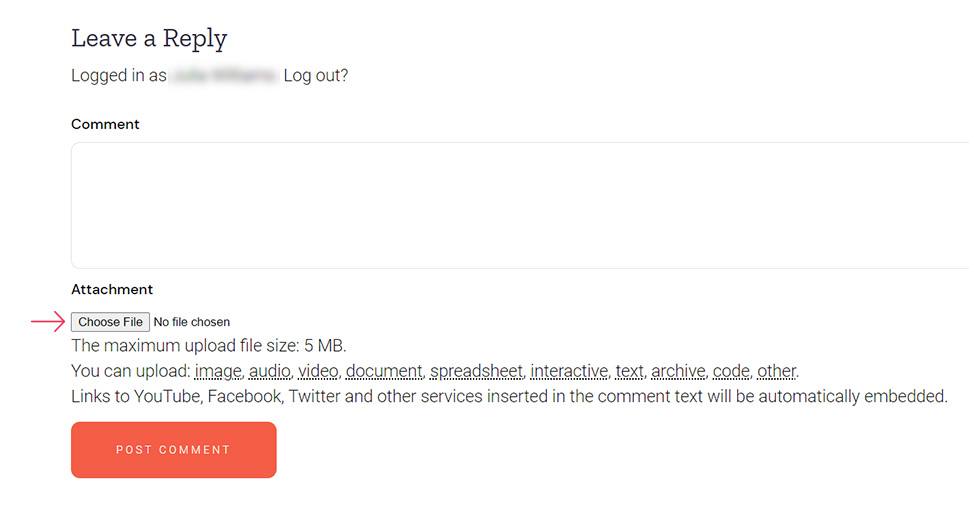Click the Leave a Reply heading
The height and width of the screenshot is (513, 969).
[x=149, y=39]
